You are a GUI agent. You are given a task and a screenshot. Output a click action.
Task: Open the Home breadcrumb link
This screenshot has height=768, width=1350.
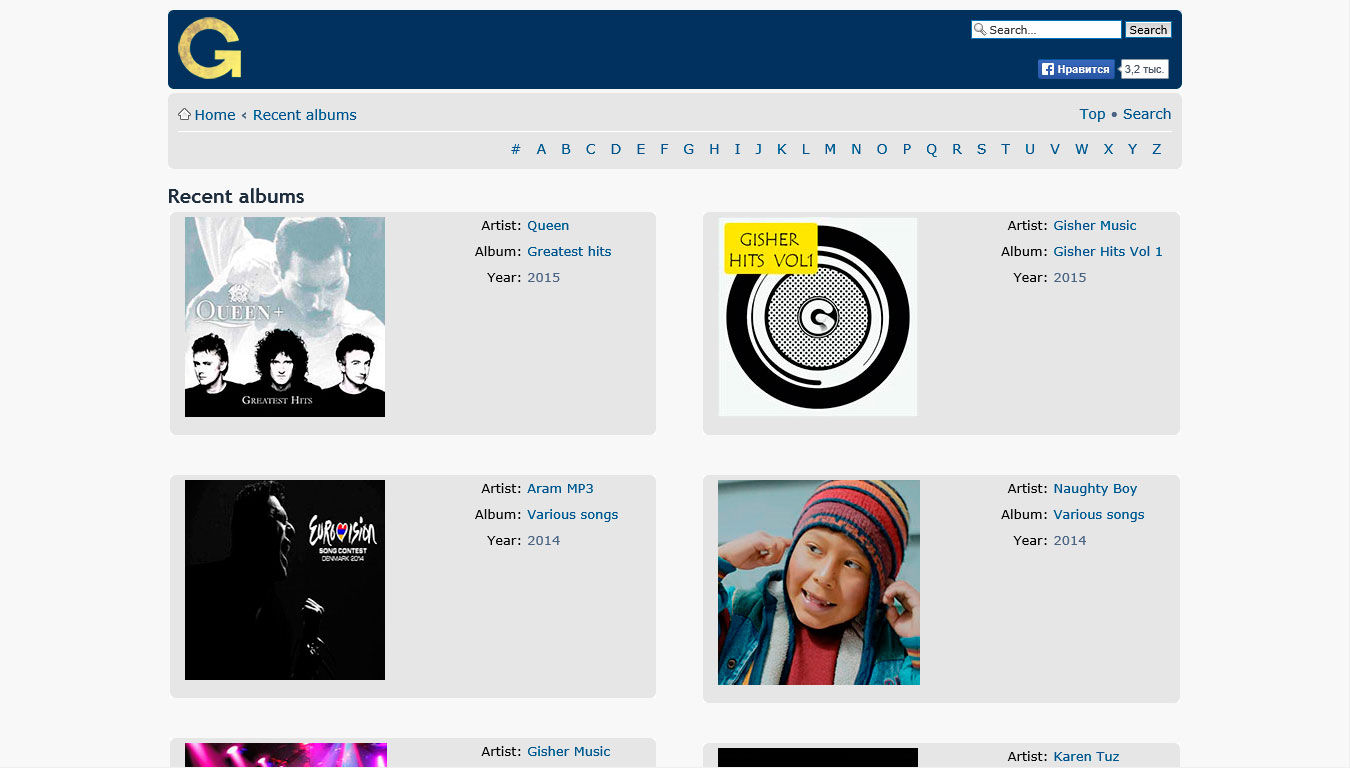click(x=215, y=115)
